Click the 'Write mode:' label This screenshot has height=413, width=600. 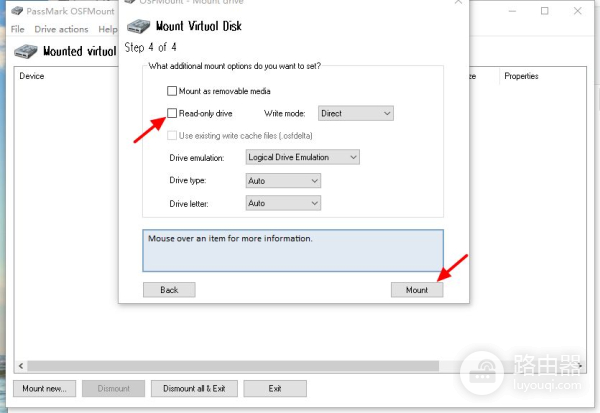(x=284, y=113)
